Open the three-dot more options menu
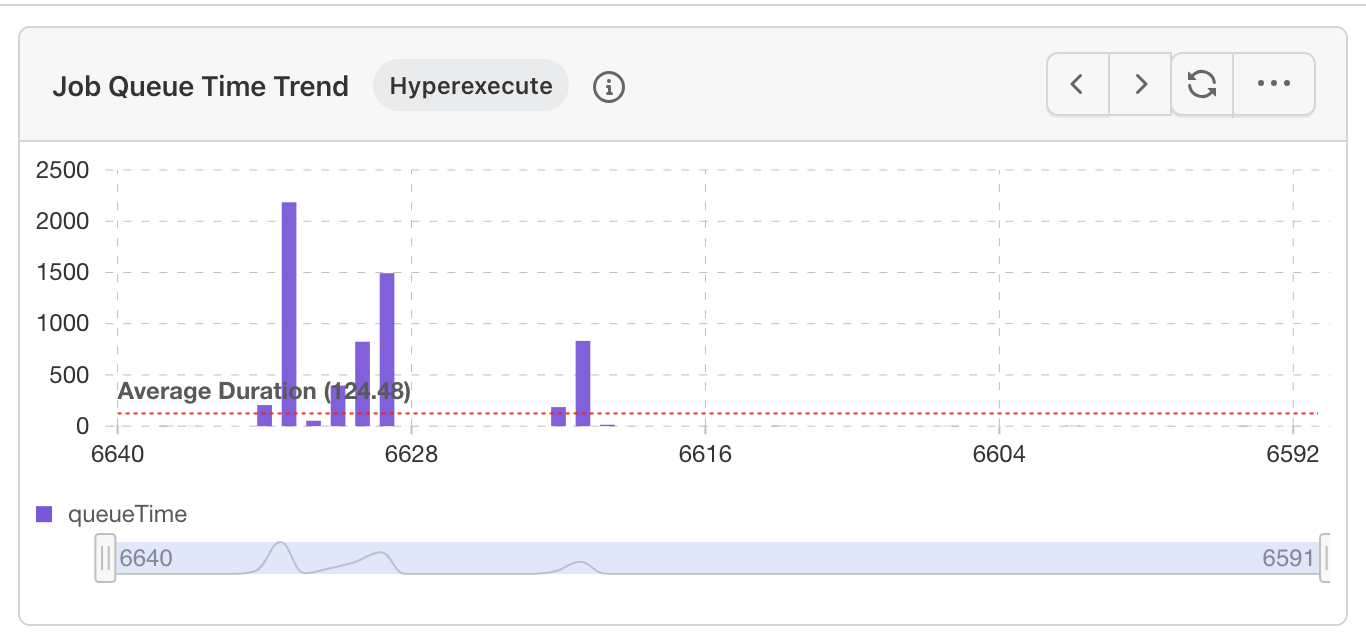This screenshot has width=1366, height=642. pos(1274,85)
